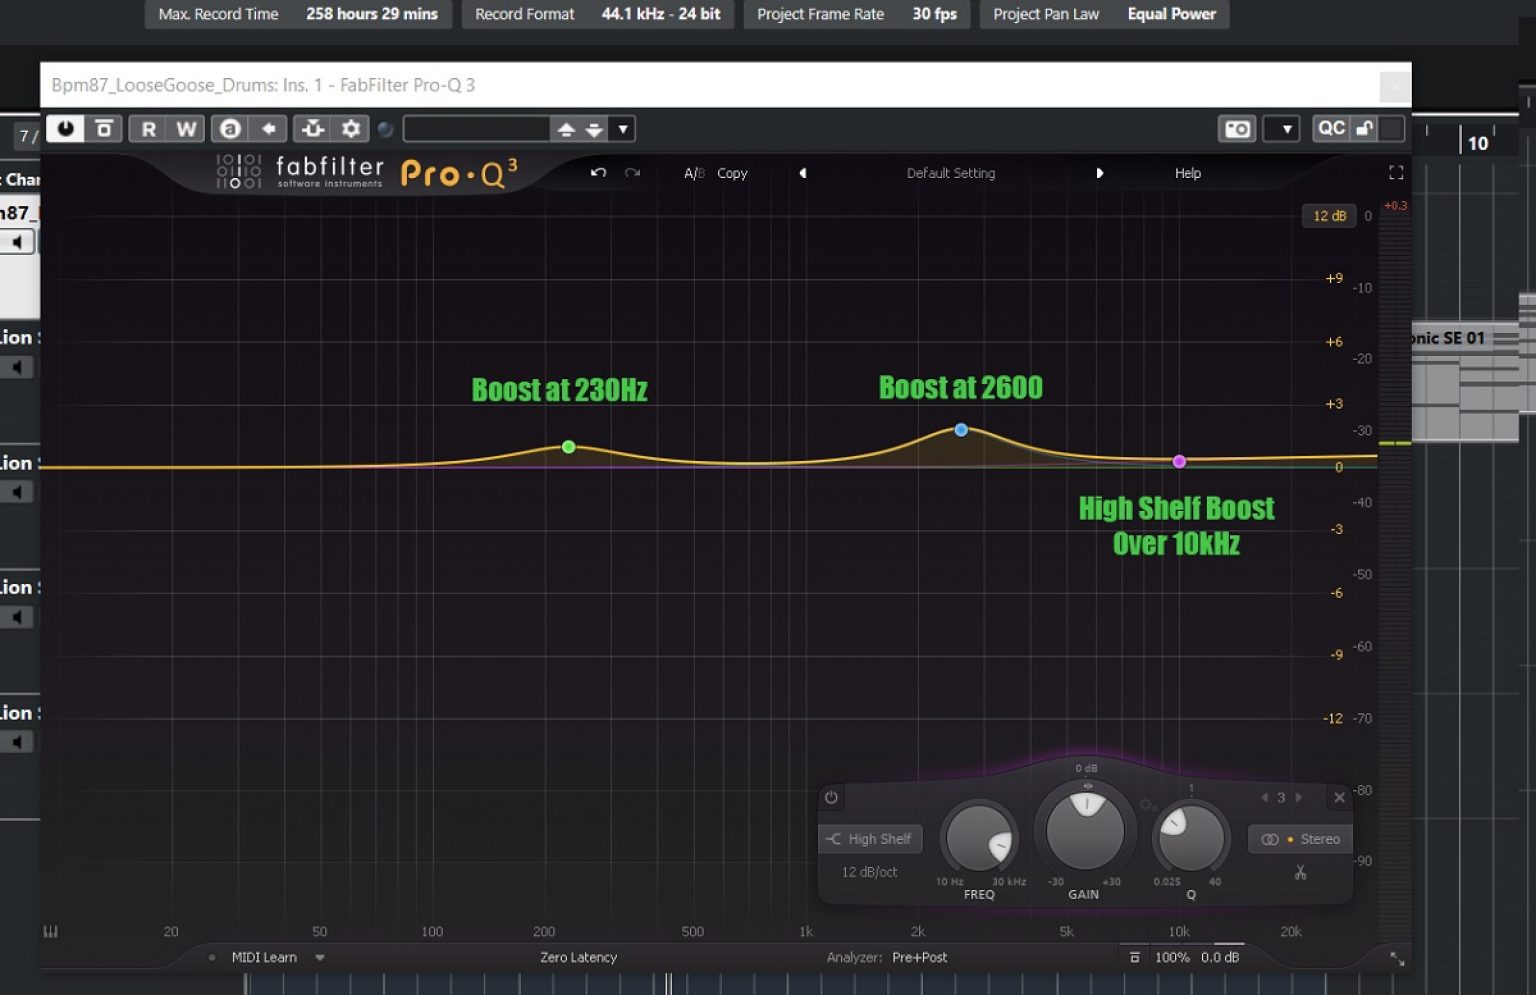The image size is (1536, 995).
Task: Click the Copy button next to A/B
Action: point(731,172)
